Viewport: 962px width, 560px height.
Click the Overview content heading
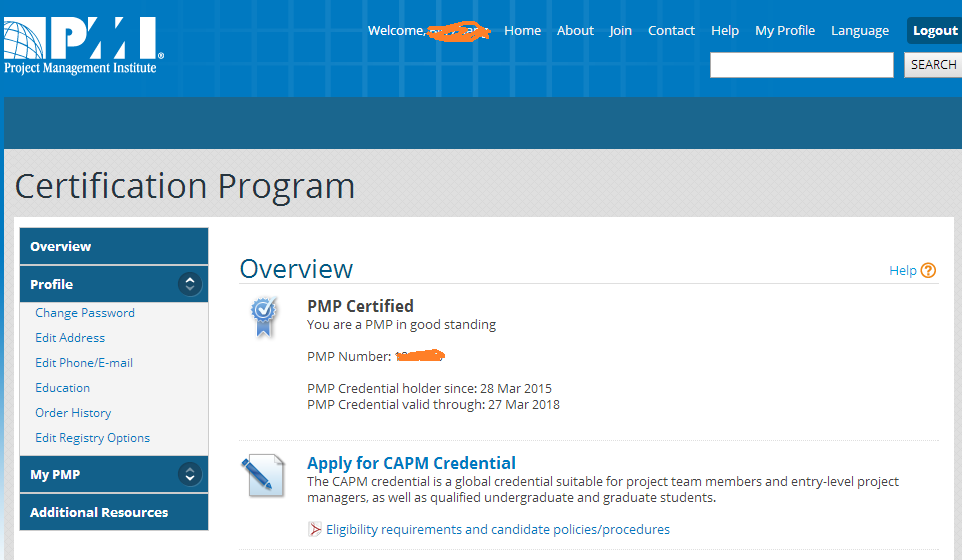pyautogui.click(x=296, y=269)
